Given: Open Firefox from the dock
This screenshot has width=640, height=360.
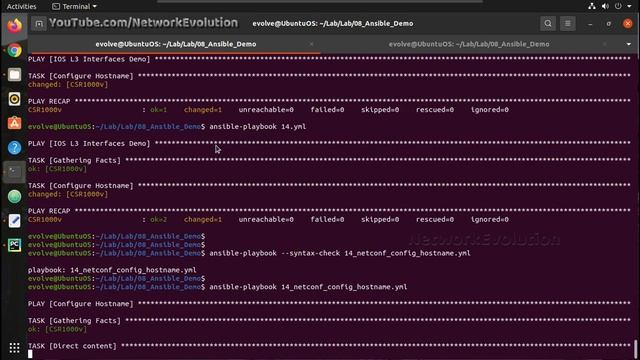Looking at the screenshot, I should (x=14, y=26).
